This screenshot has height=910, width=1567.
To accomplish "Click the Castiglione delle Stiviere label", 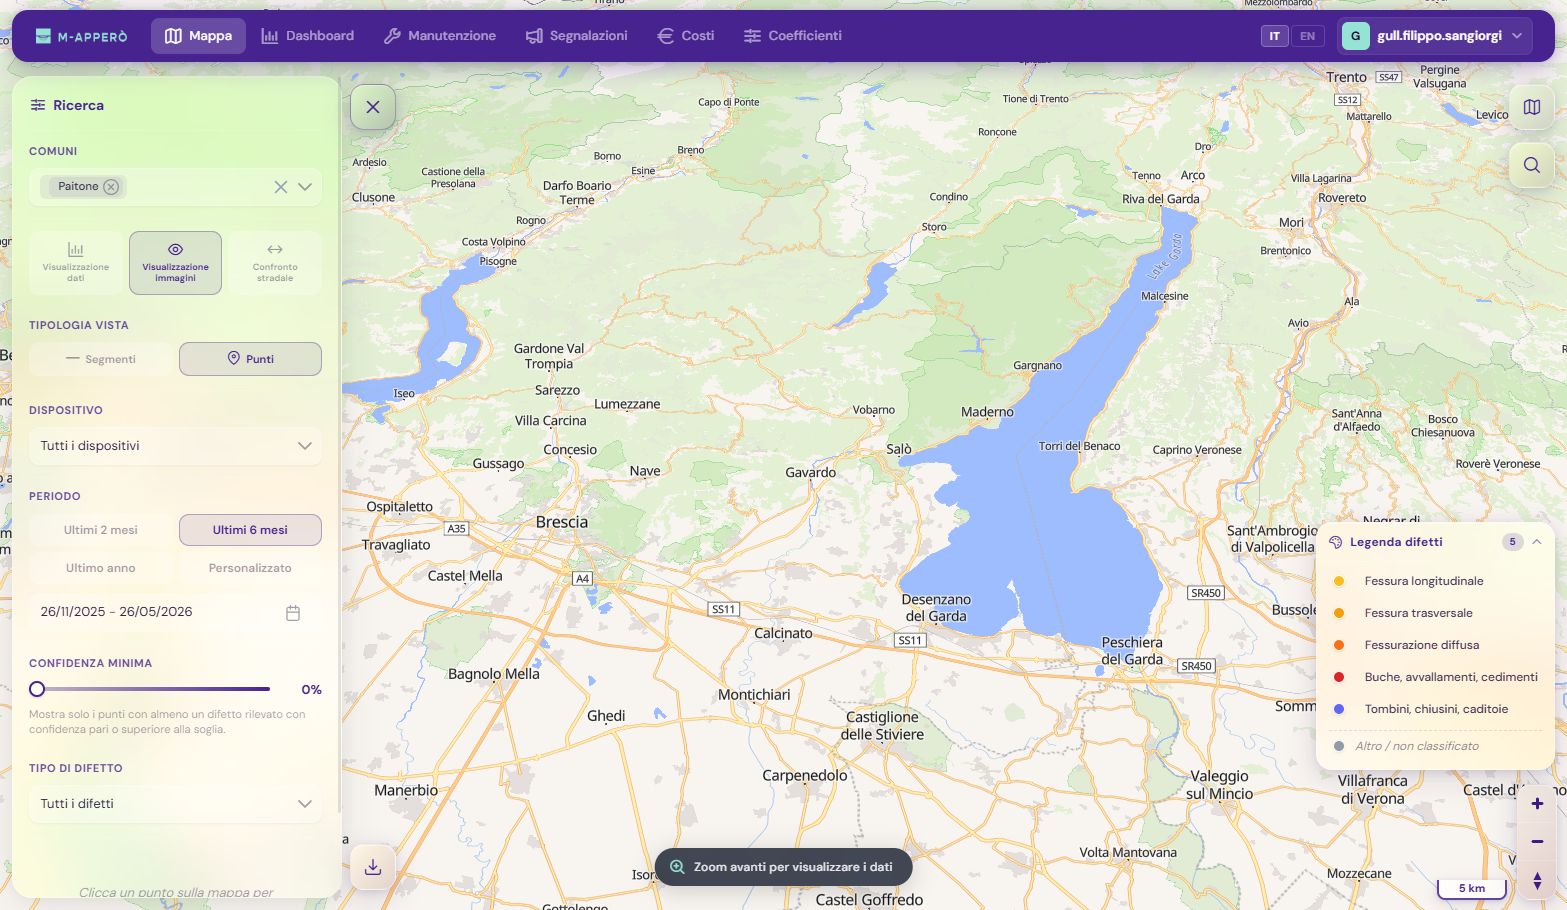I will click(x=882, y=726).
